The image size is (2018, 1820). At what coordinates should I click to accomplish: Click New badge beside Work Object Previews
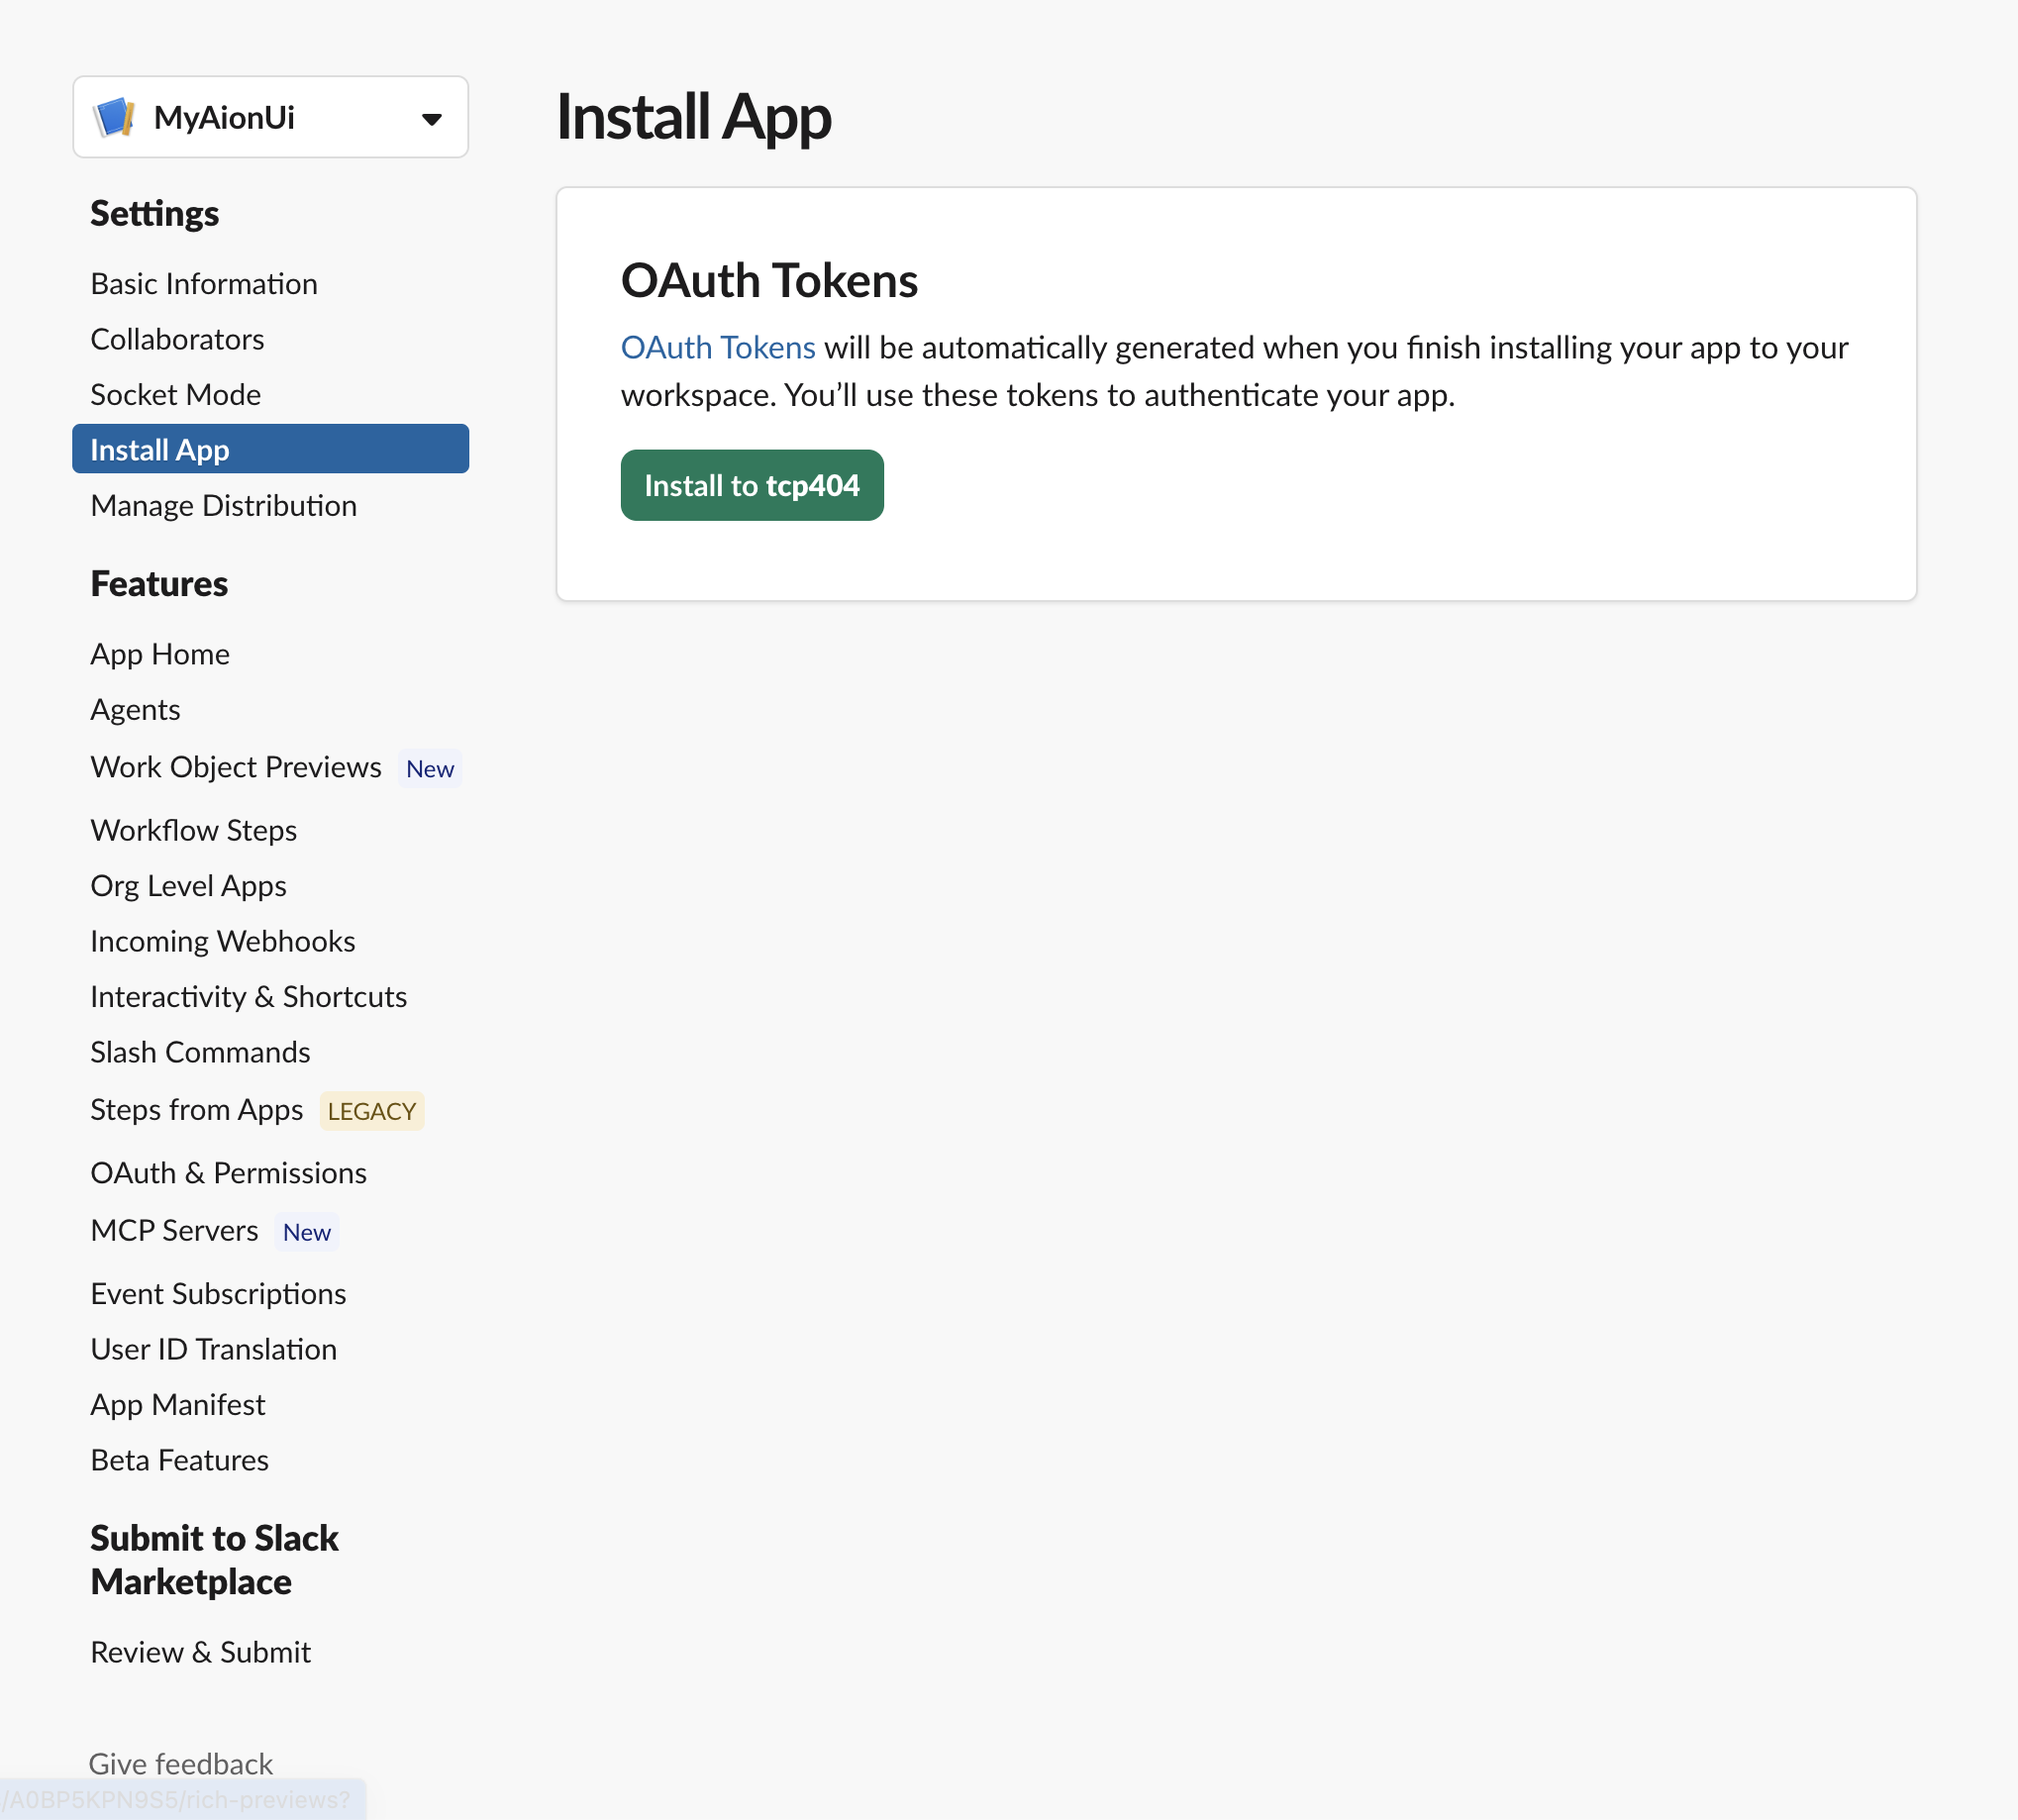pos(430,769)
